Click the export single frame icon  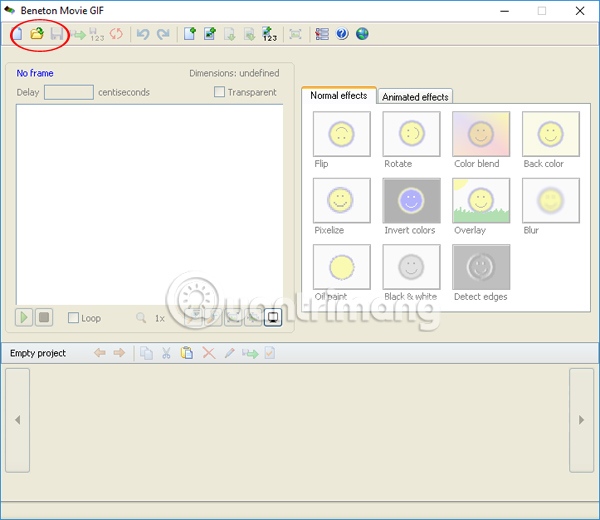(230, 34)
